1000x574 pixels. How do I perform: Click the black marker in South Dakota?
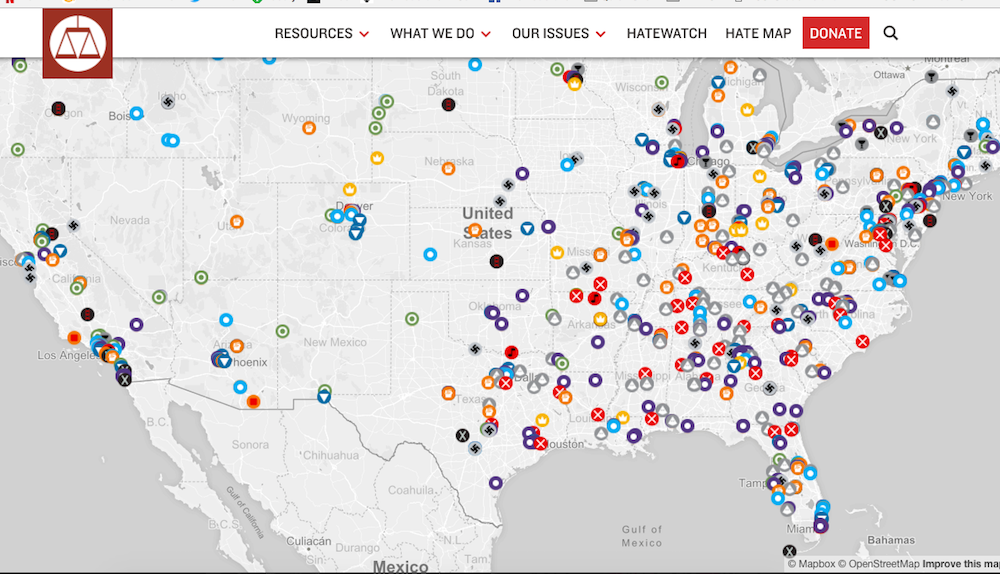coord(448,104)
